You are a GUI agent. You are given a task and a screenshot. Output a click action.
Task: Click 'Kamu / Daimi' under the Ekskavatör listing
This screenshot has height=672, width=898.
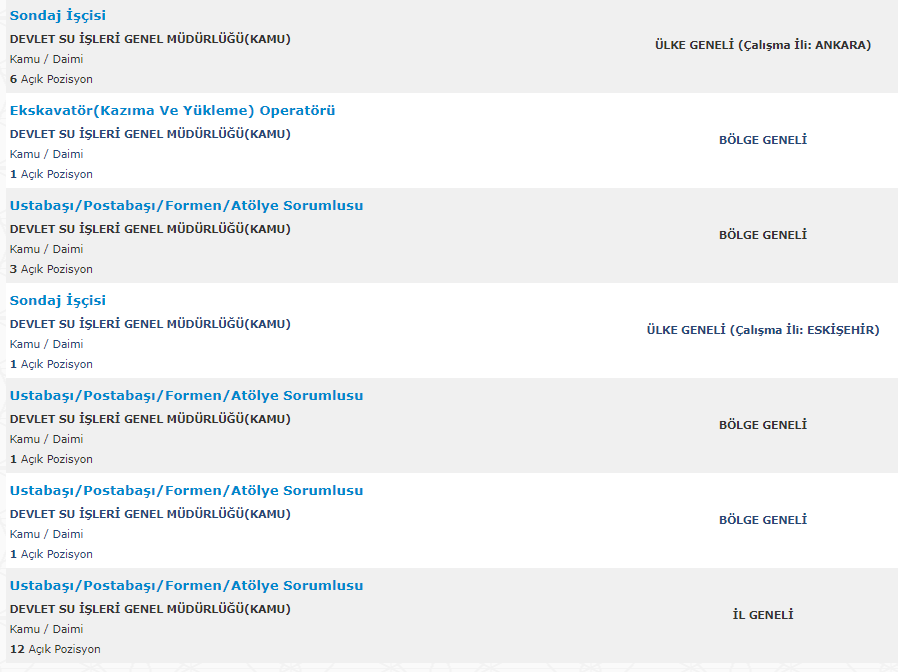tap(46, 154)
